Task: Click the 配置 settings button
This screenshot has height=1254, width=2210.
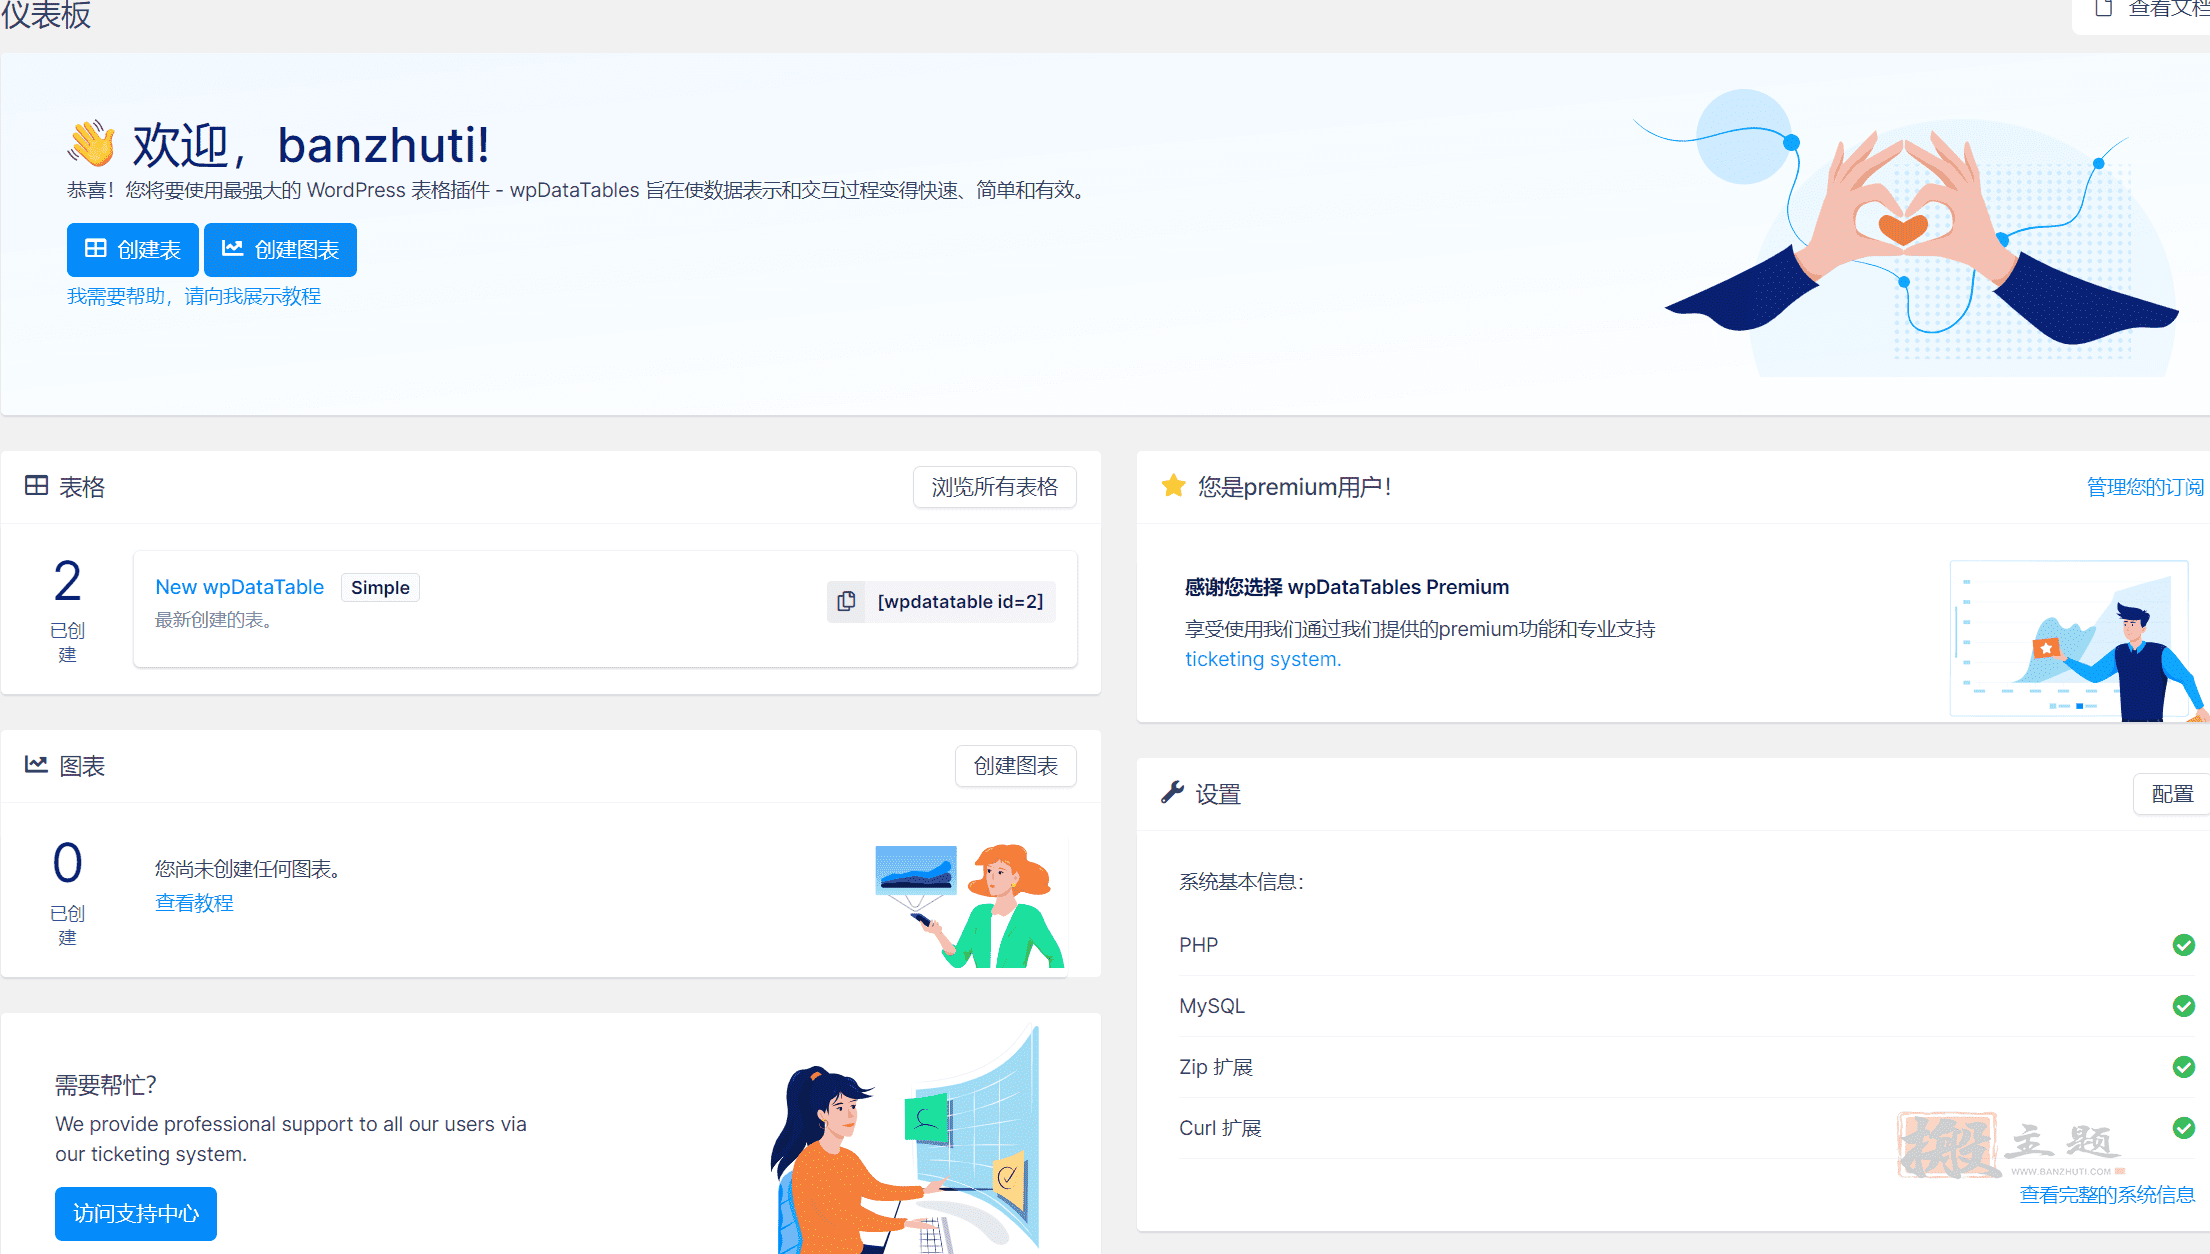Action: (2172, 794)
